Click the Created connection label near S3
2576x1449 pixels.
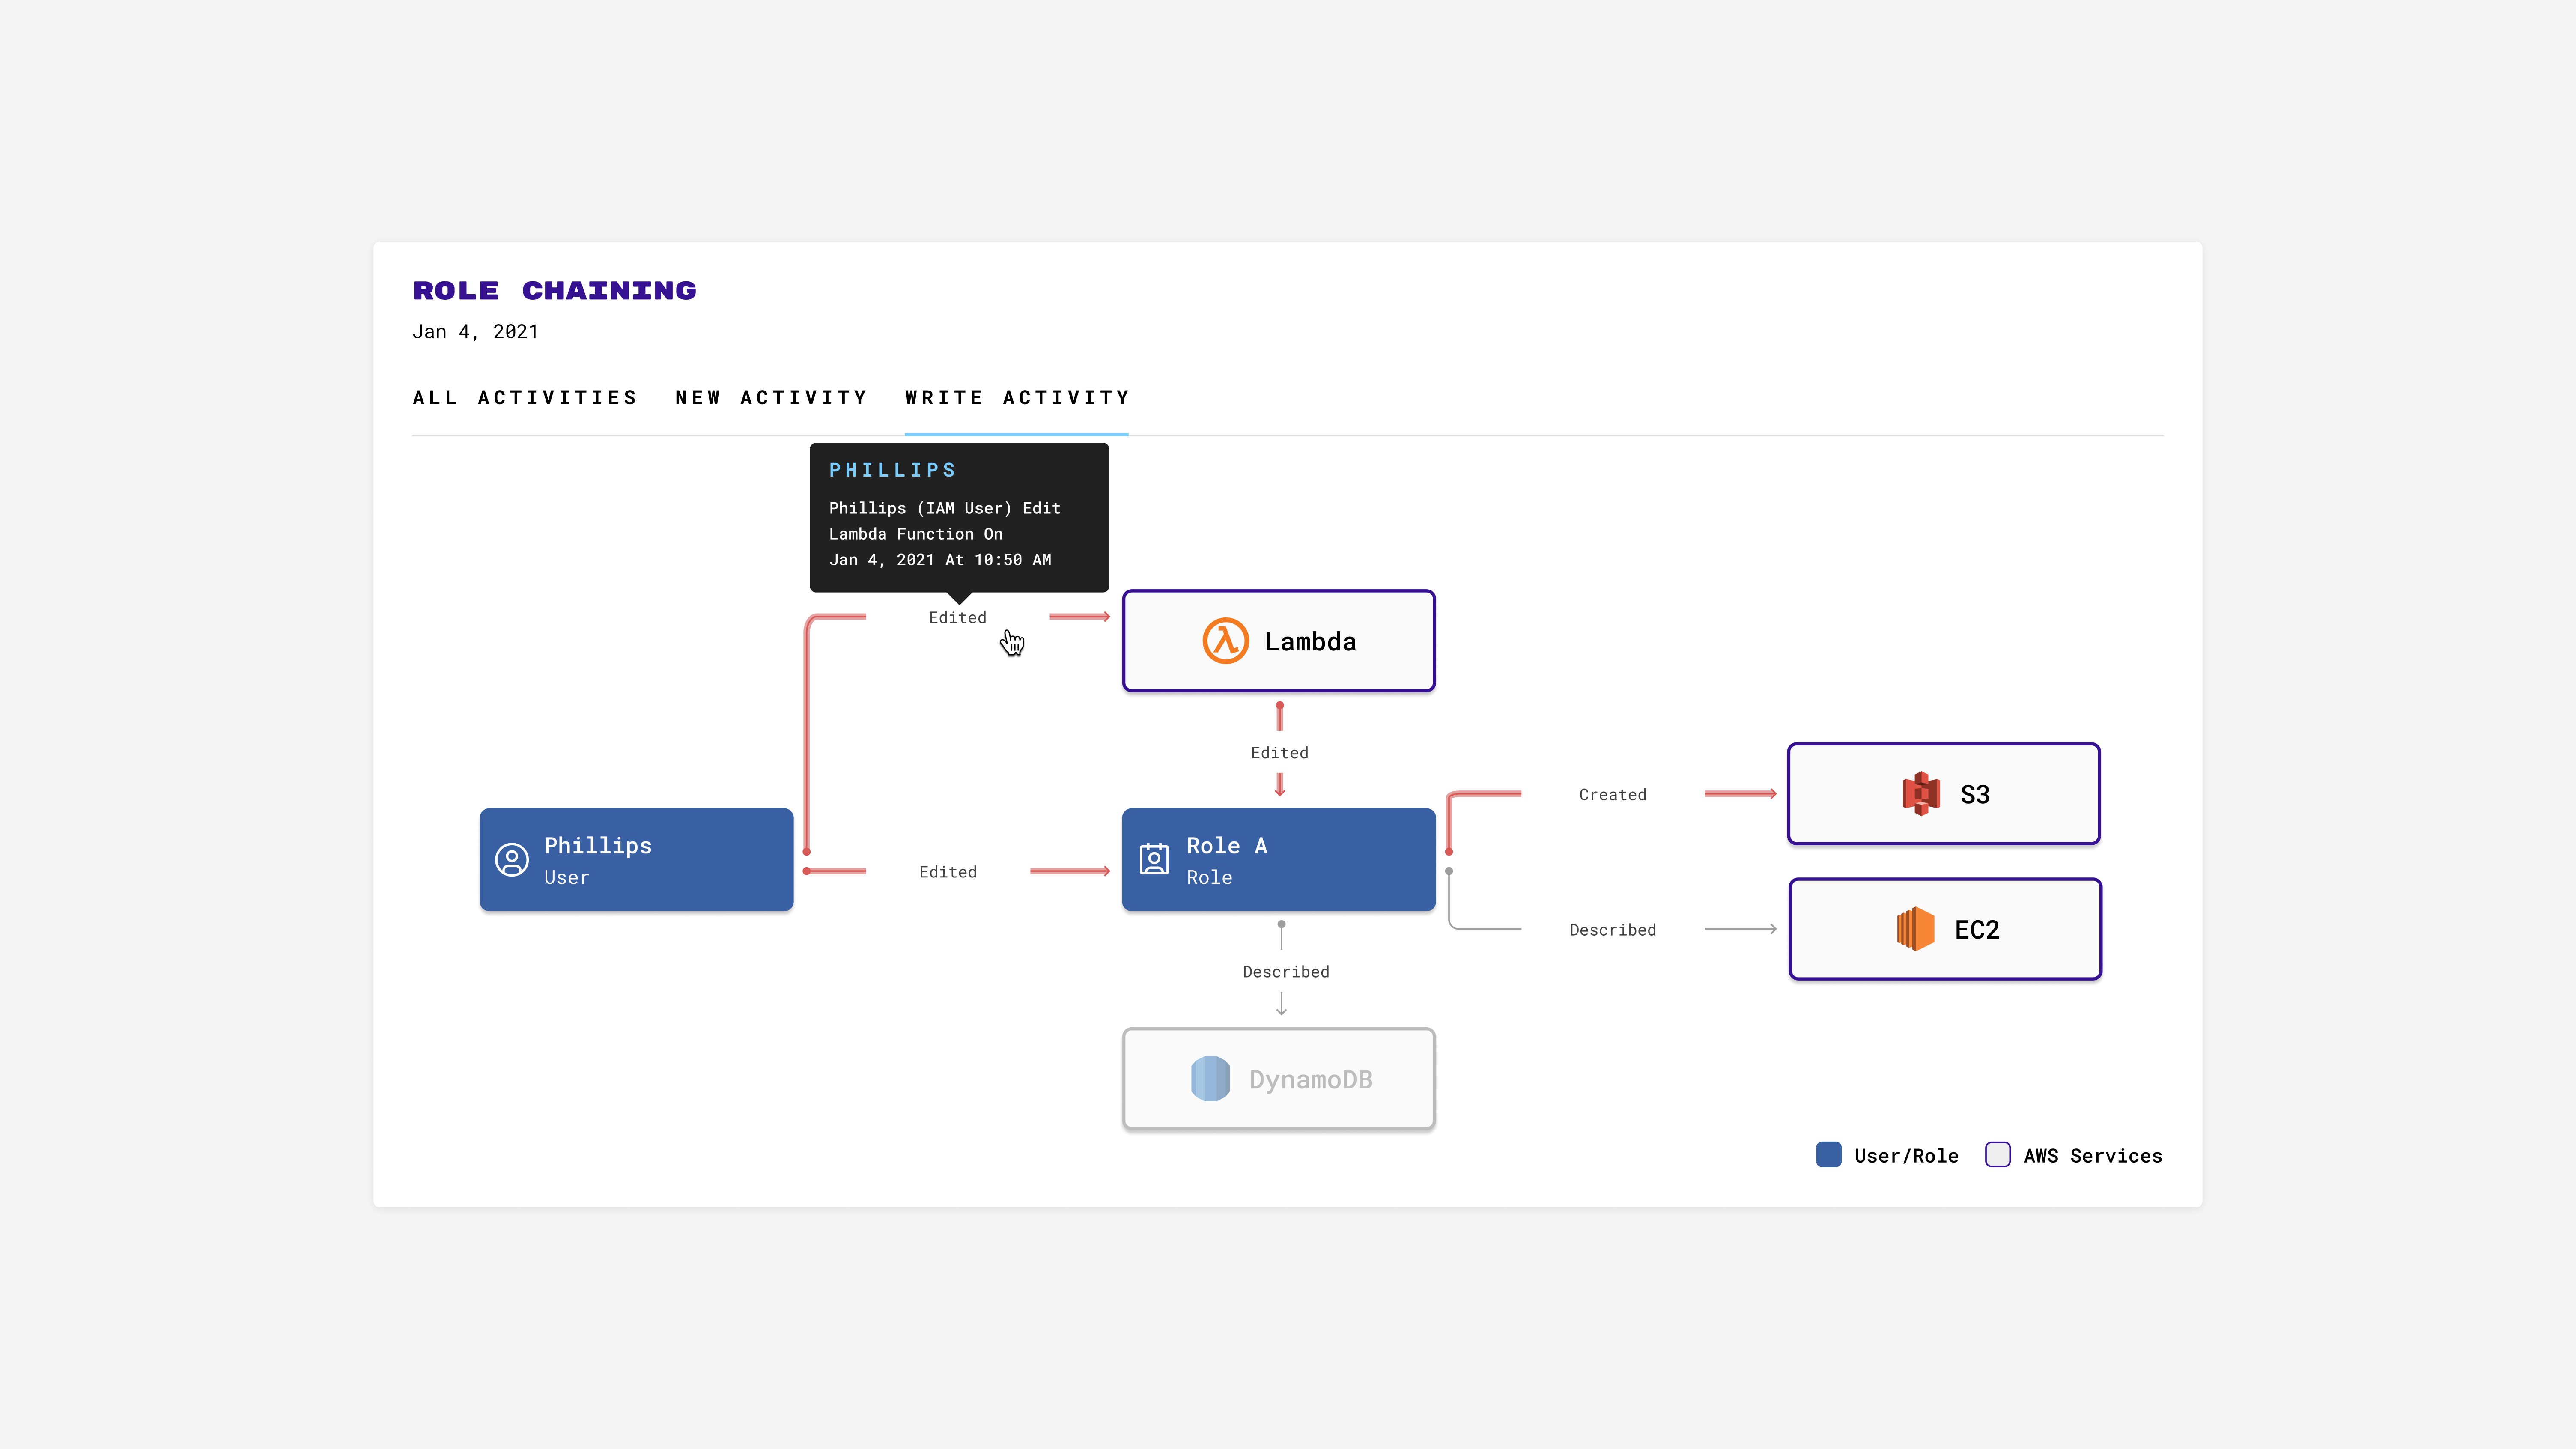pyautogui.click(x=1612, y=793)
